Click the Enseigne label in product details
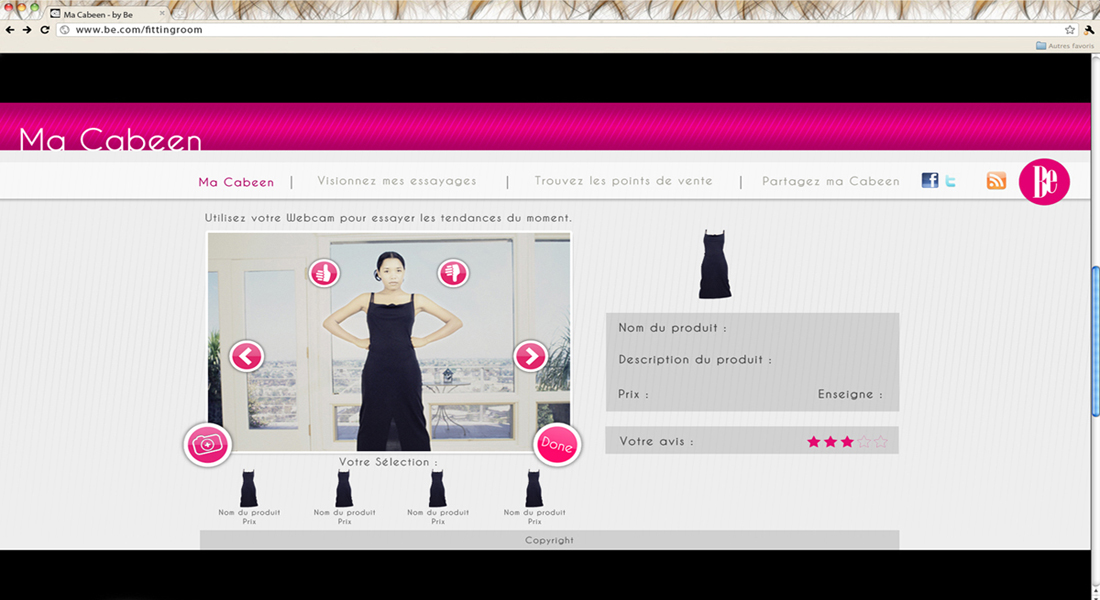 pos(850,394)
